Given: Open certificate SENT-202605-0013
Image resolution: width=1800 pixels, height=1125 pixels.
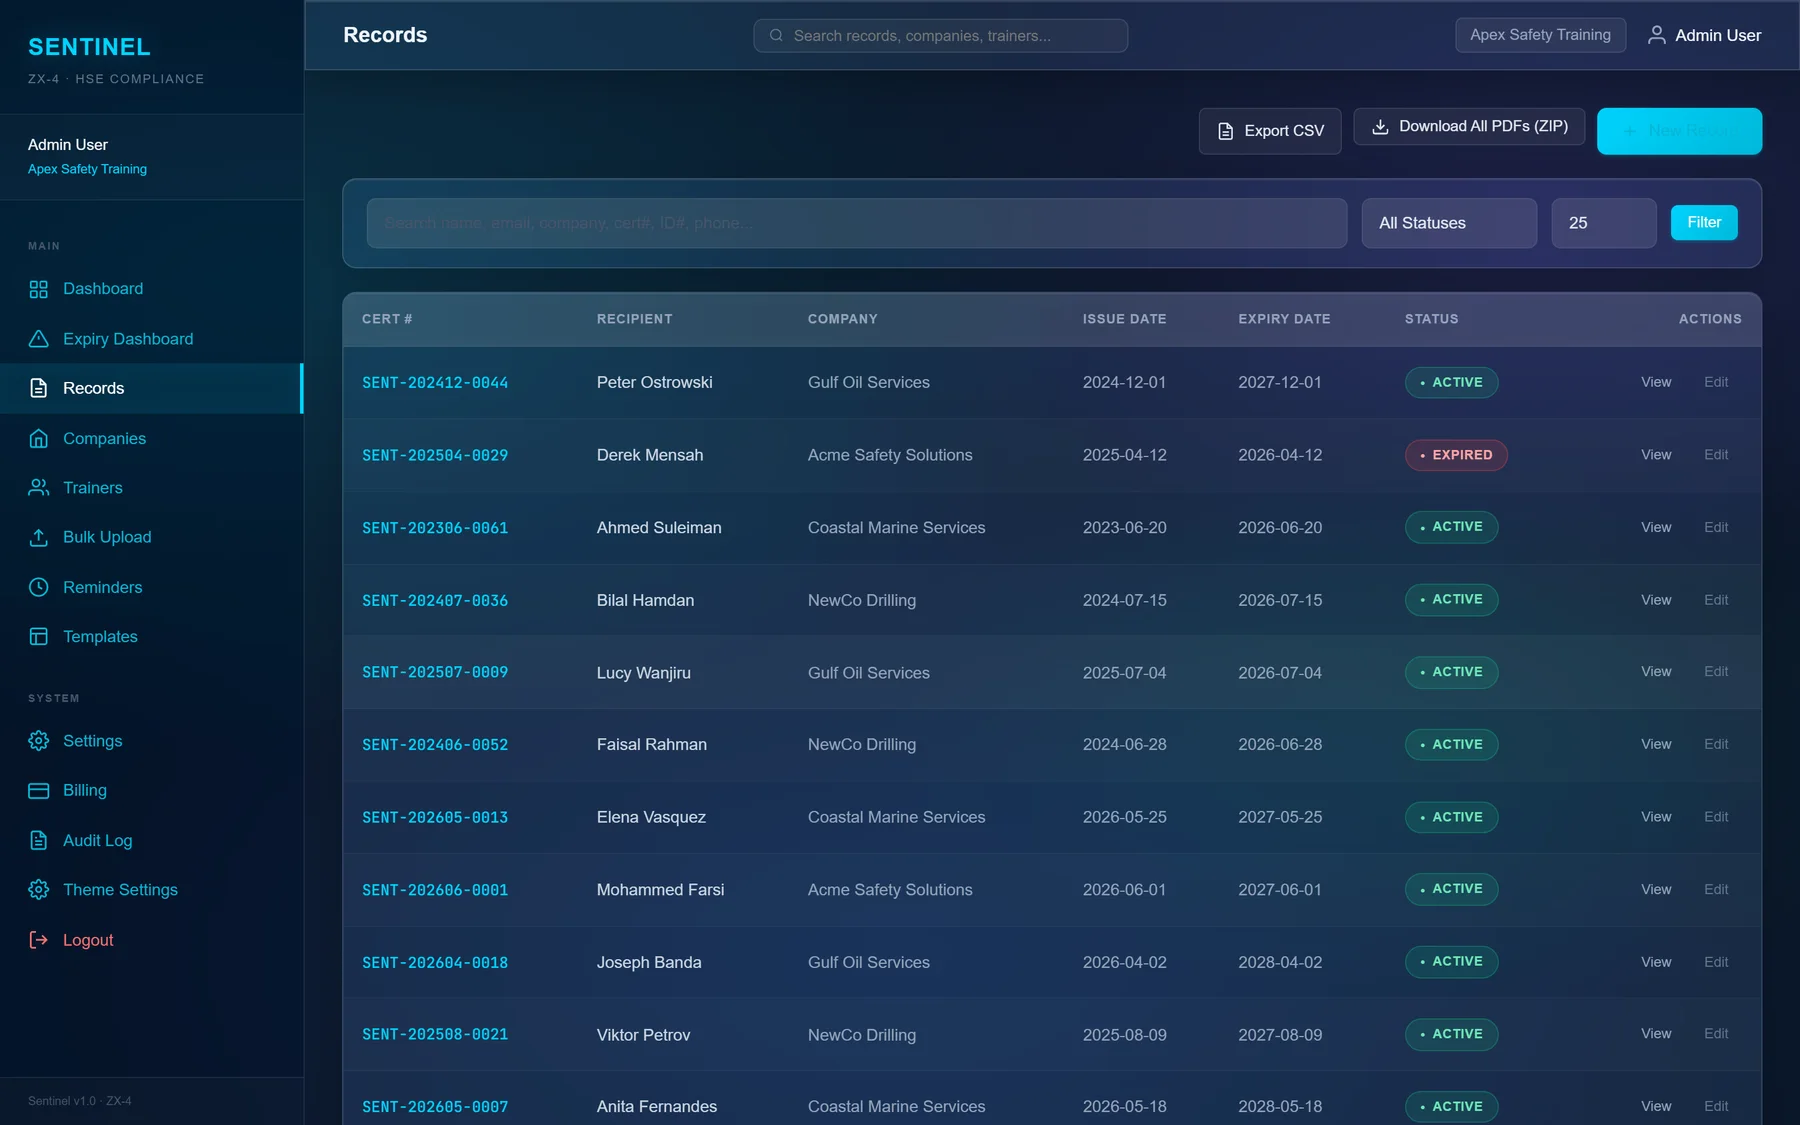Looking at the screenshot, I should click(x=435, y=818).
